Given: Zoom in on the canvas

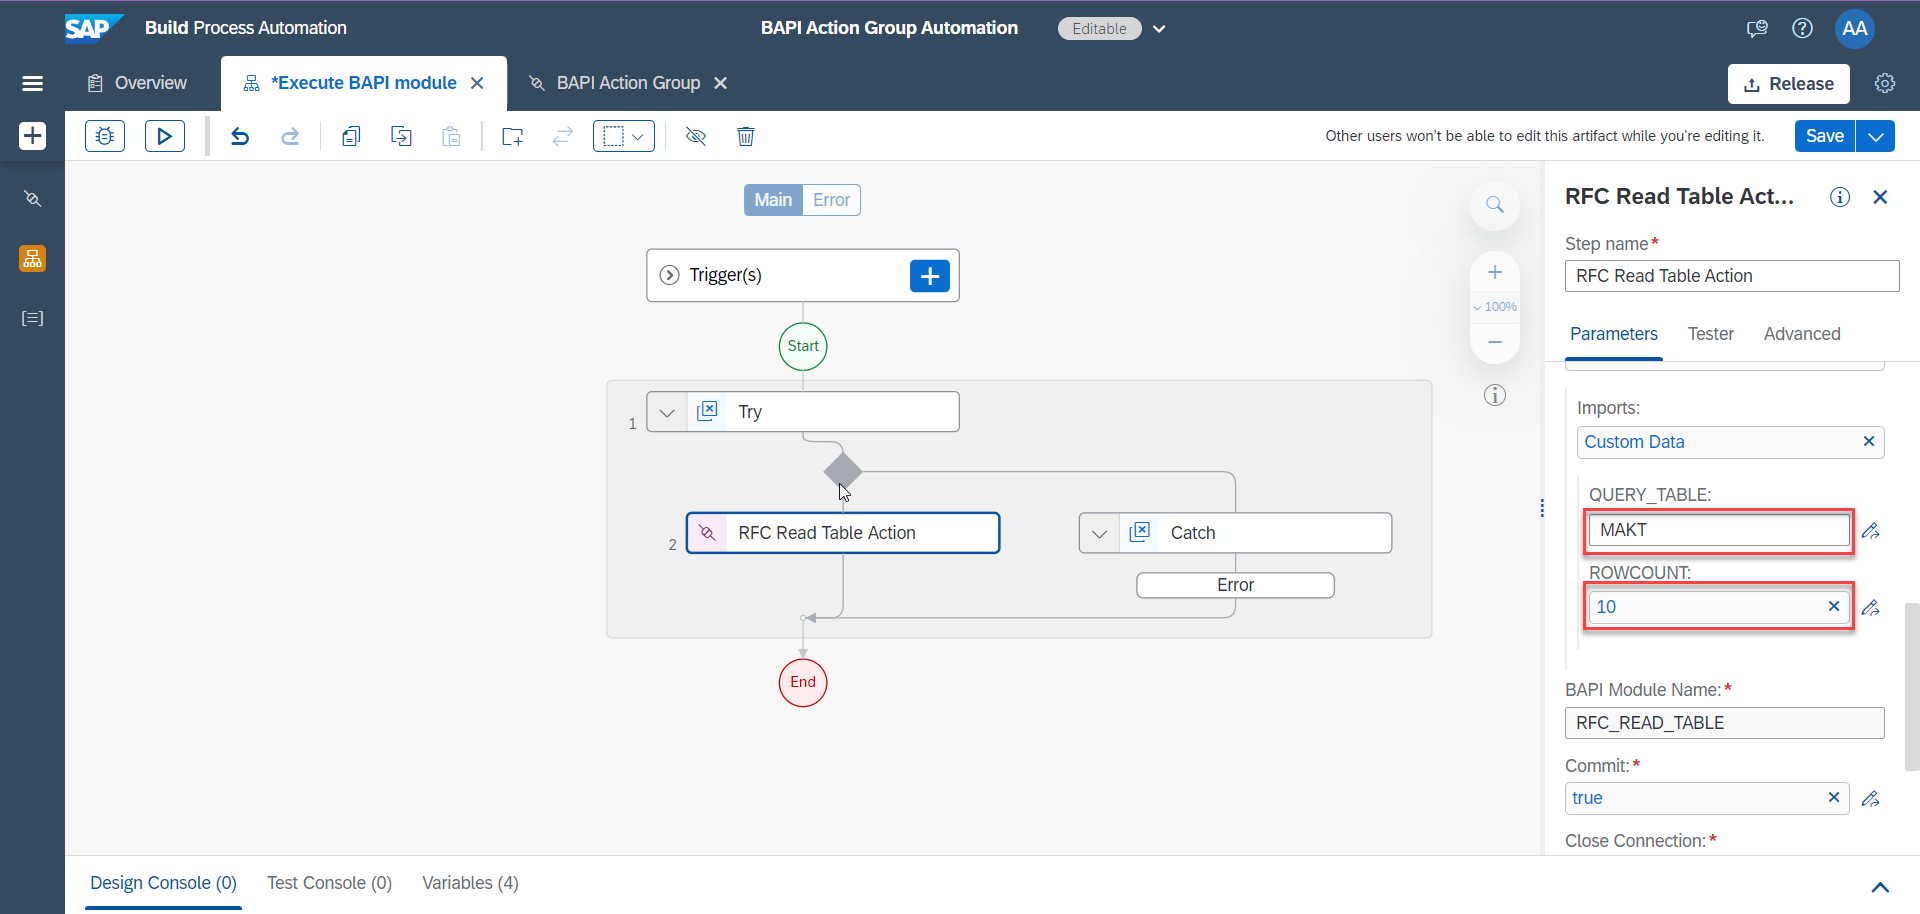Looking at the screenshot, I should (x=1495, y=272).
